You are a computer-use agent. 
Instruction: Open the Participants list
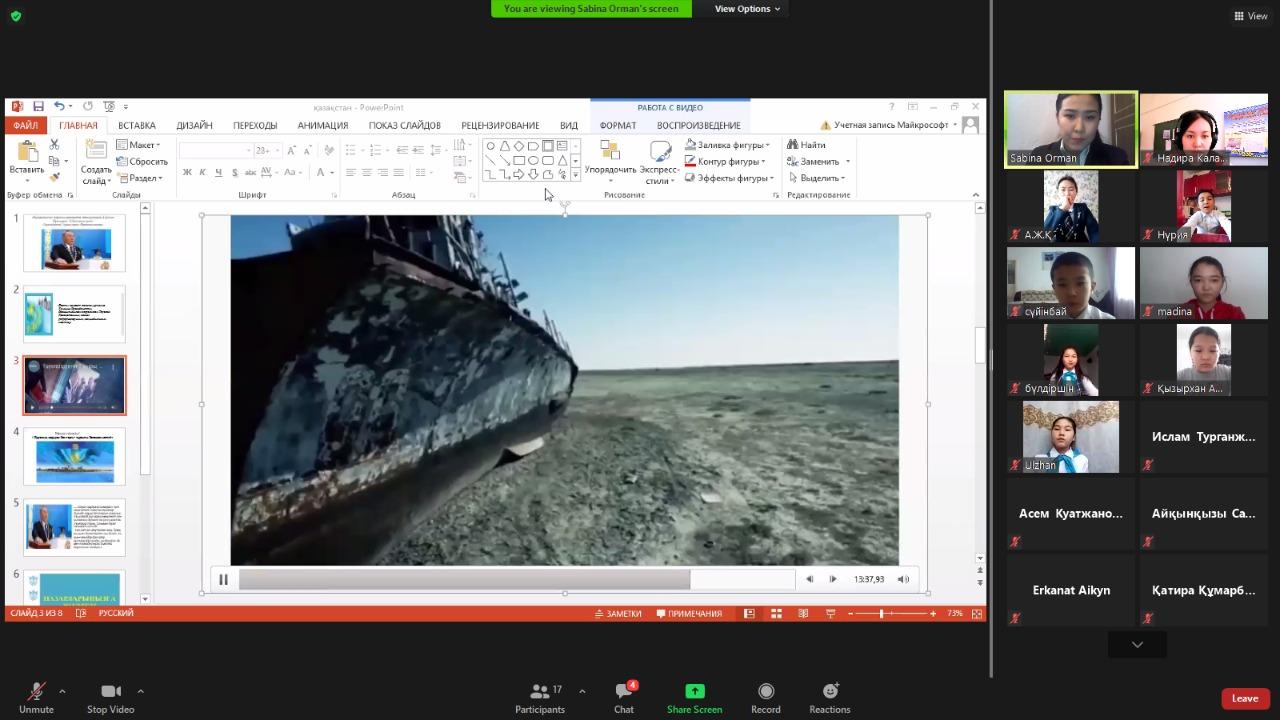[540, 697]
